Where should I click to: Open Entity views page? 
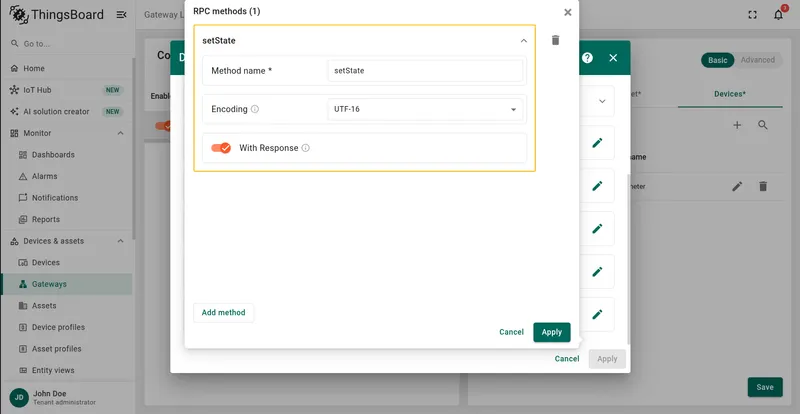[66, 371]
